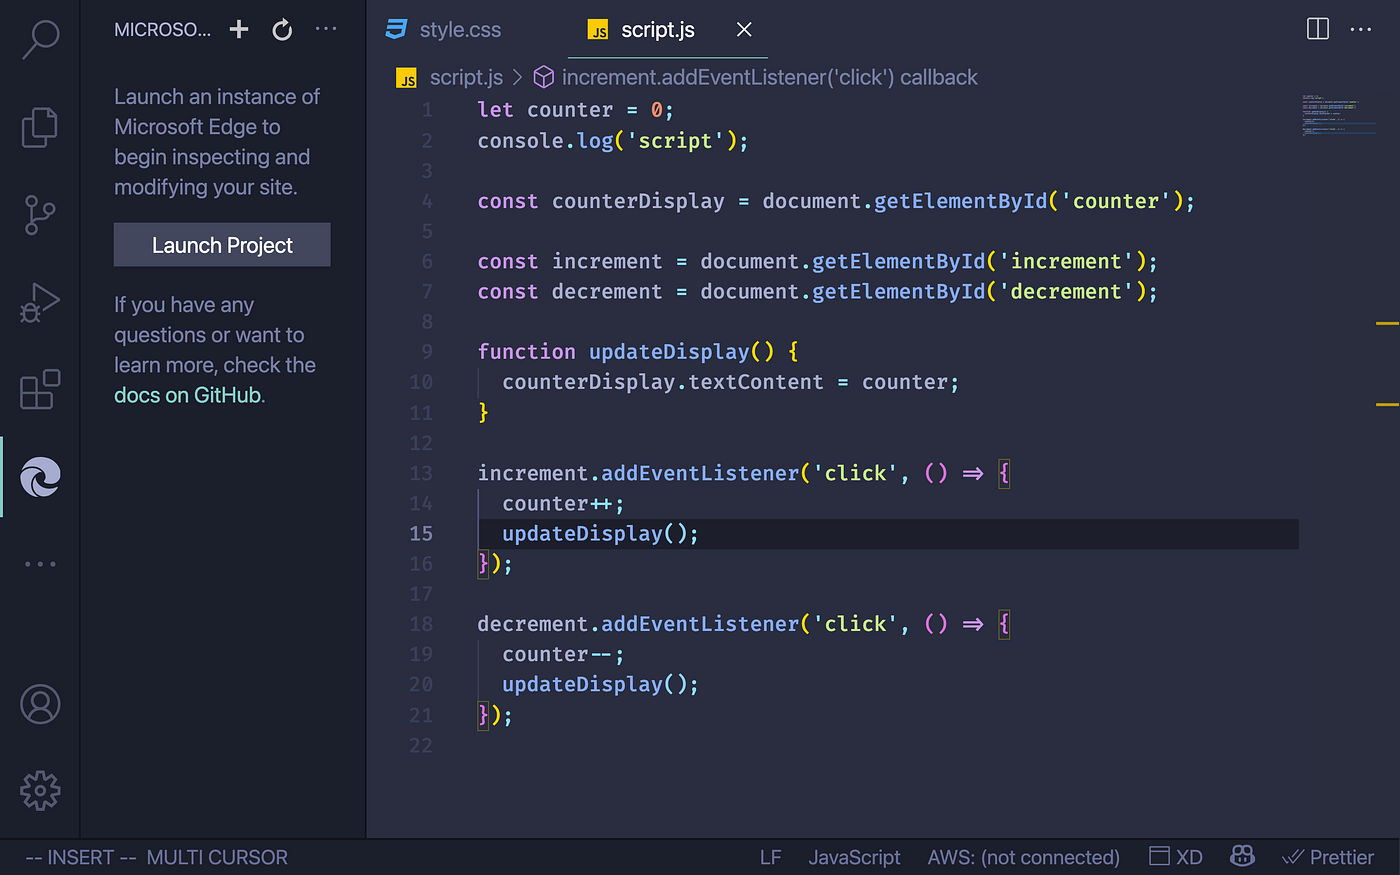
Task: Open the Run and Debug view
Action: [39, 301]
